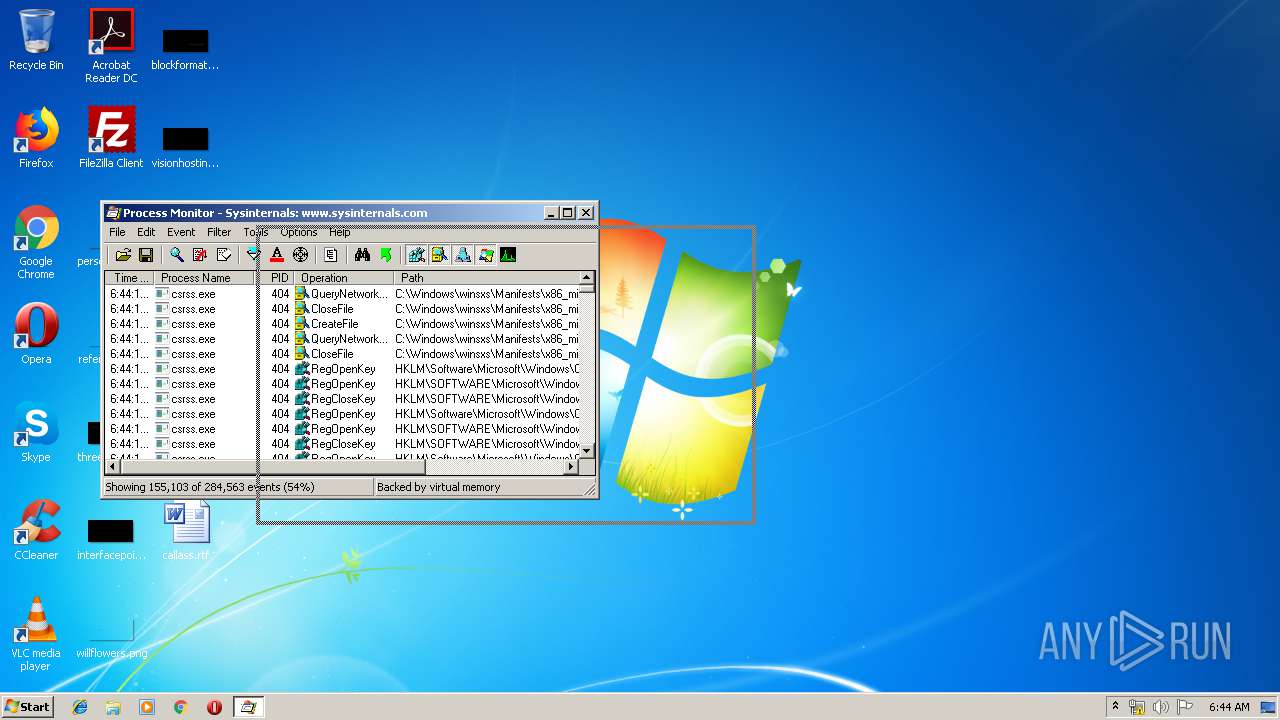1280x720 pixels.
Task: Toggle Show Process and Thread Activity icon
Action: tap(485, 255)
